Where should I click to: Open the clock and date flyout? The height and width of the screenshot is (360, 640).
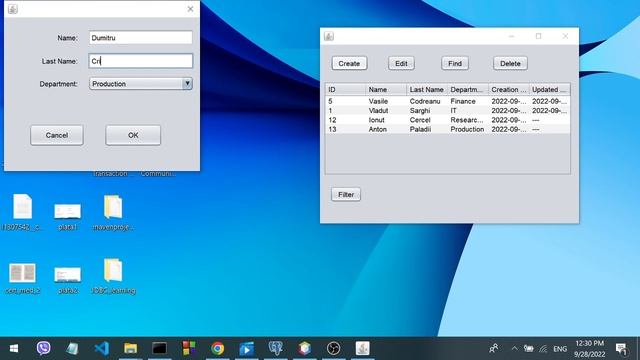point(589,349)
